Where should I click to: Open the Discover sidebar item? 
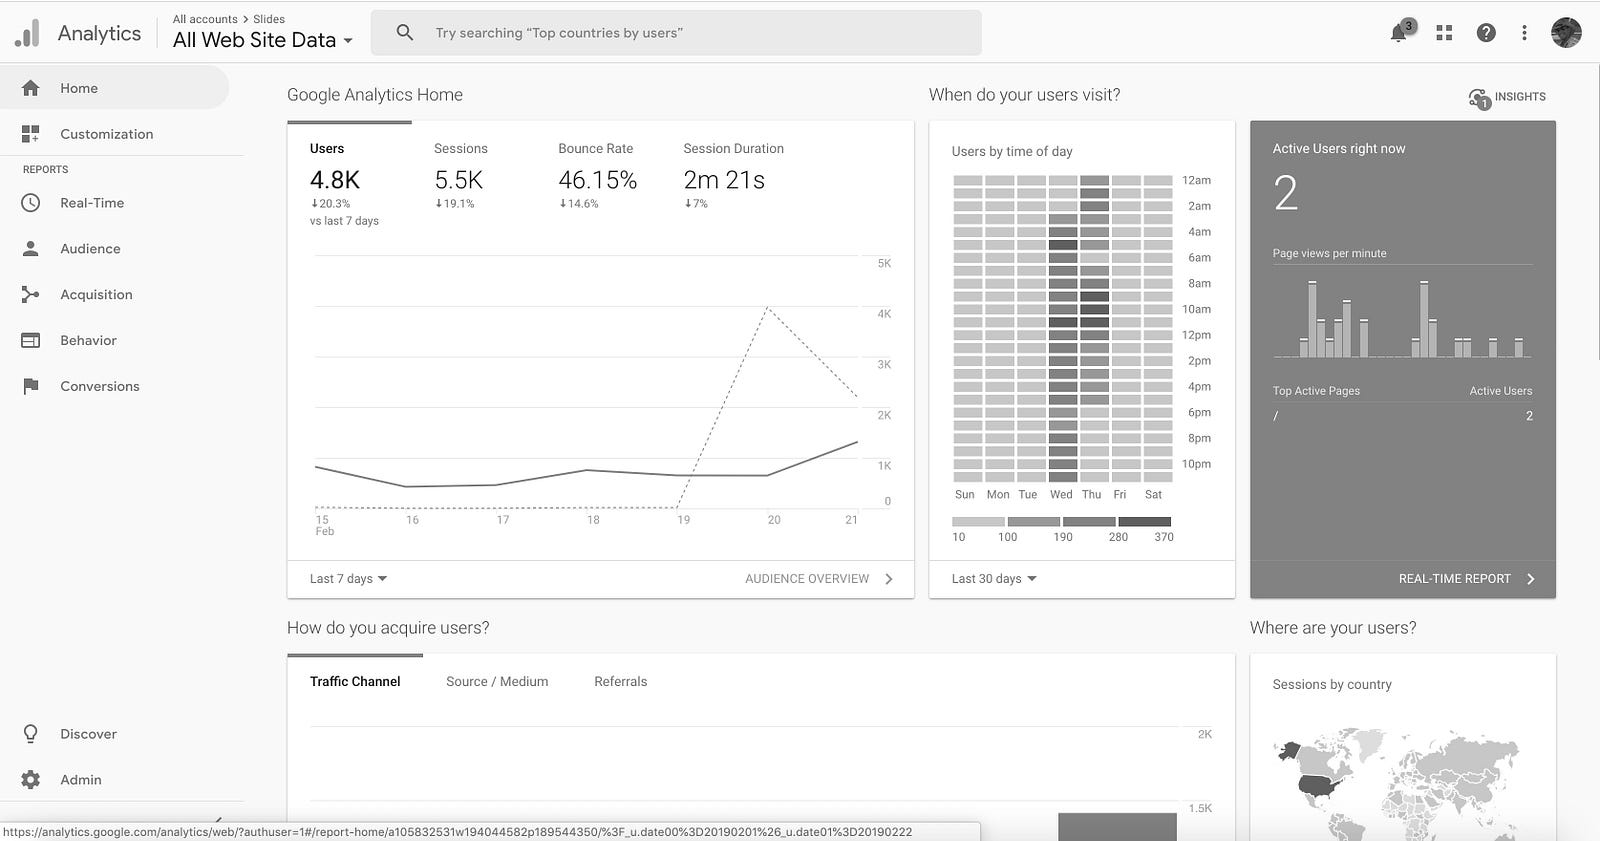[114, 734]
